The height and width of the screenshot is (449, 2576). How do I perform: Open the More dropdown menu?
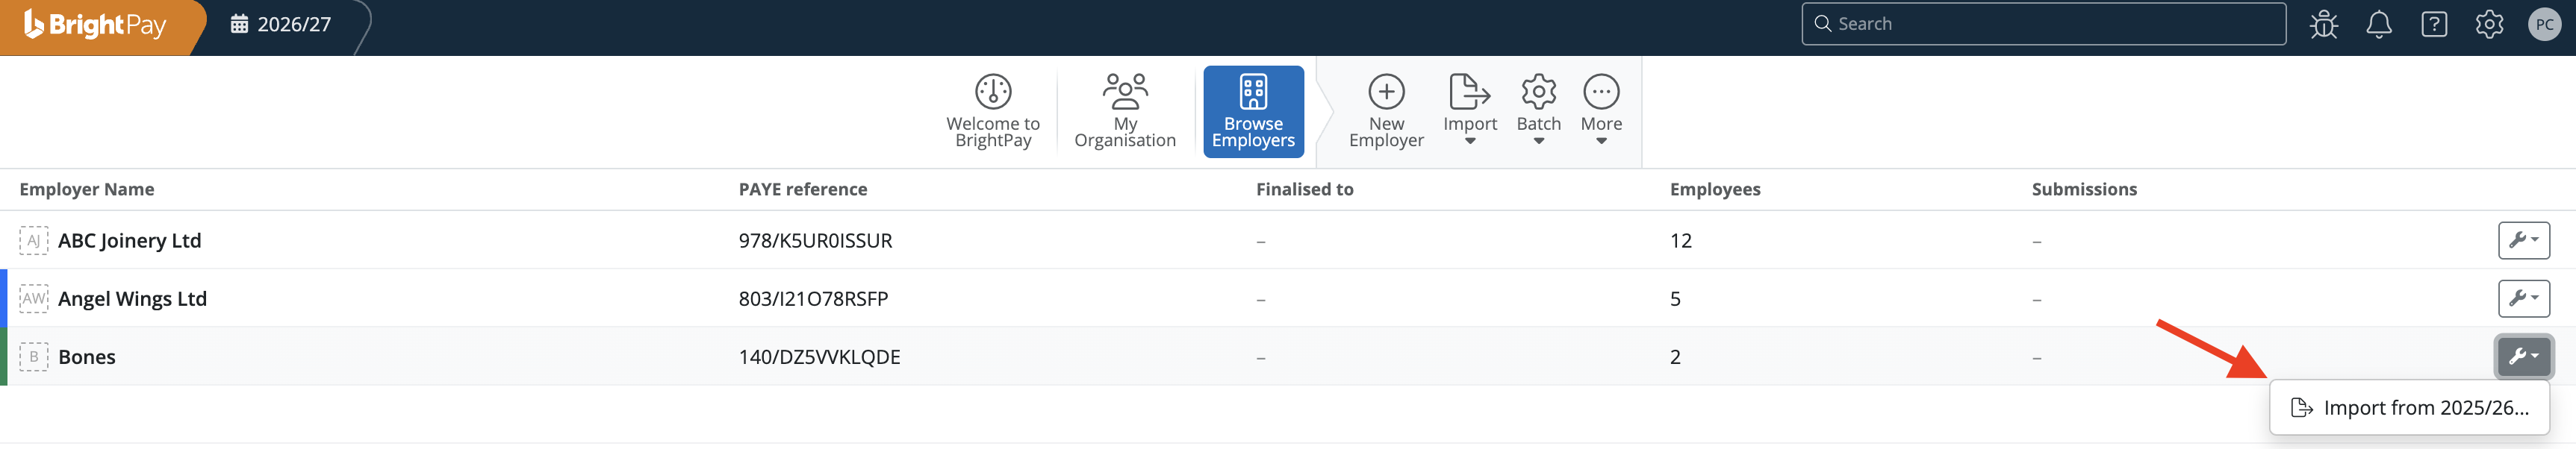pyautogui.click(x=1600, y=109)
